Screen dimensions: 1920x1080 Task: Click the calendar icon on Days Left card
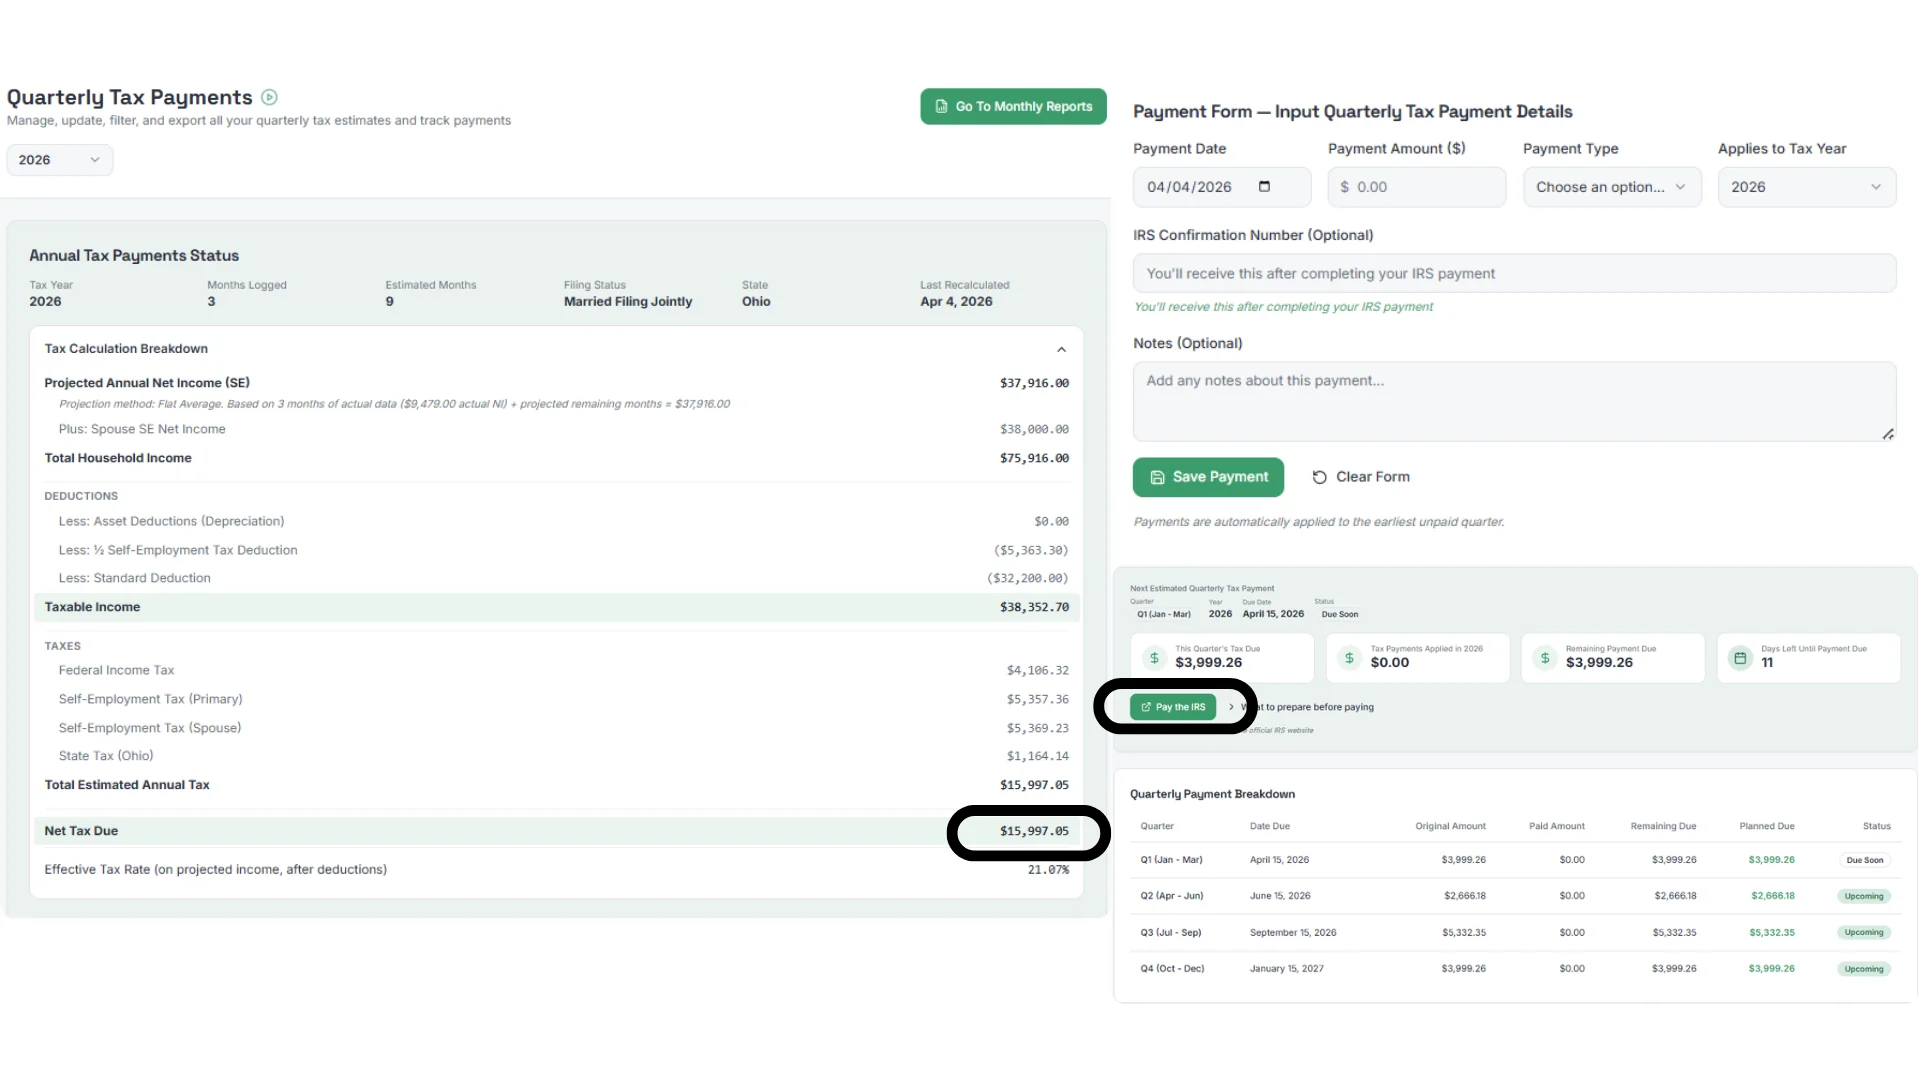point(1740,658)
